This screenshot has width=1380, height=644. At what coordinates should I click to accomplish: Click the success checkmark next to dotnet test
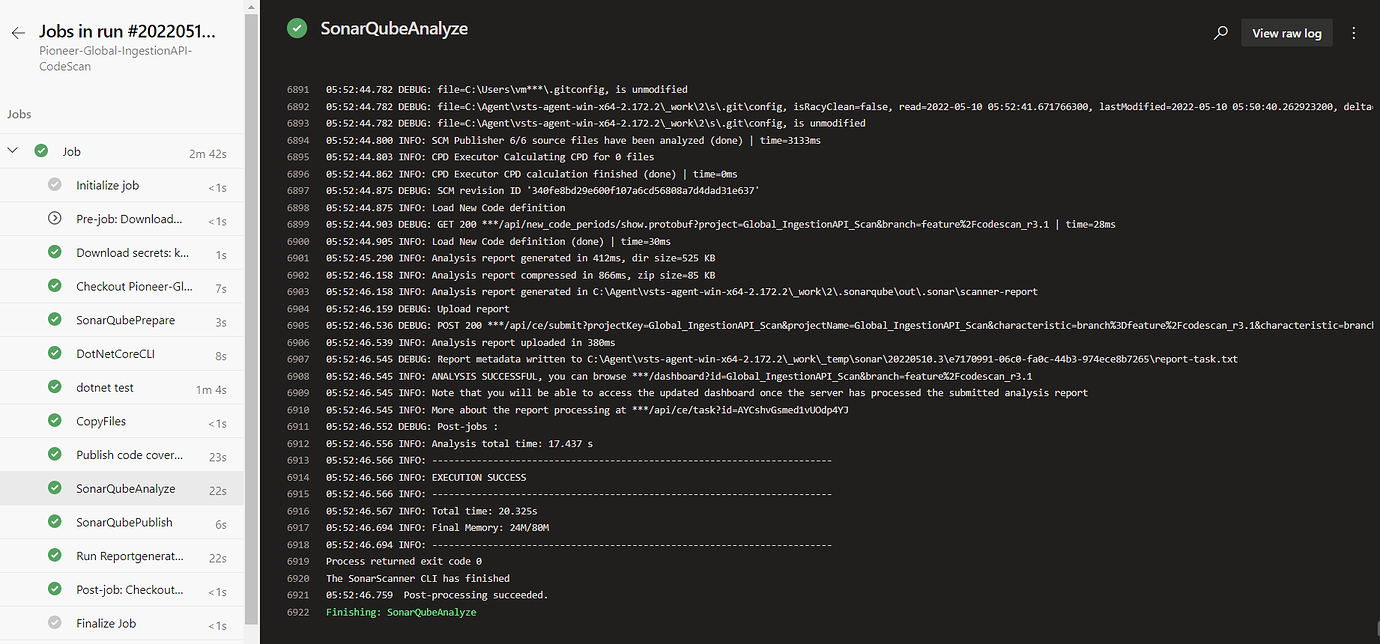55,387
